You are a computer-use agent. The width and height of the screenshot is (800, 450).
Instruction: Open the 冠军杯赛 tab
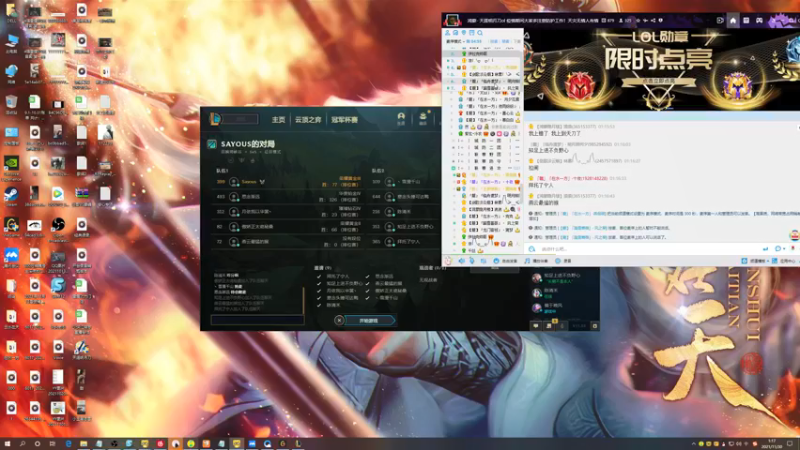pyautogui.click(x=344, y=120)
